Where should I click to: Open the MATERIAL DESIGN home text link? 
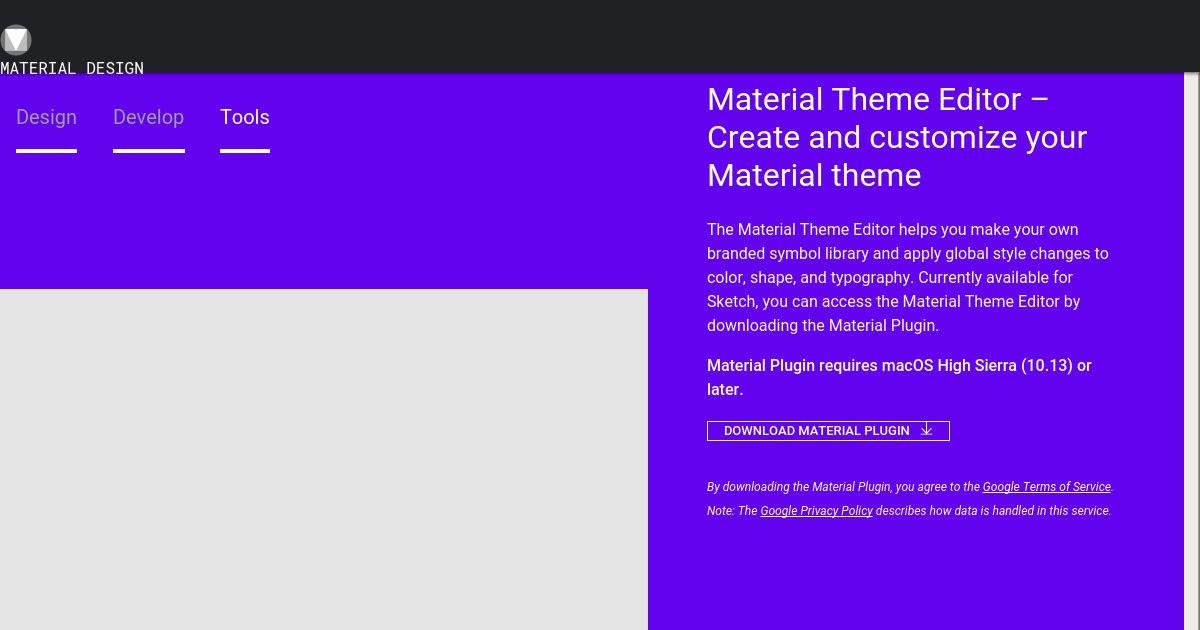coord(72,69)
